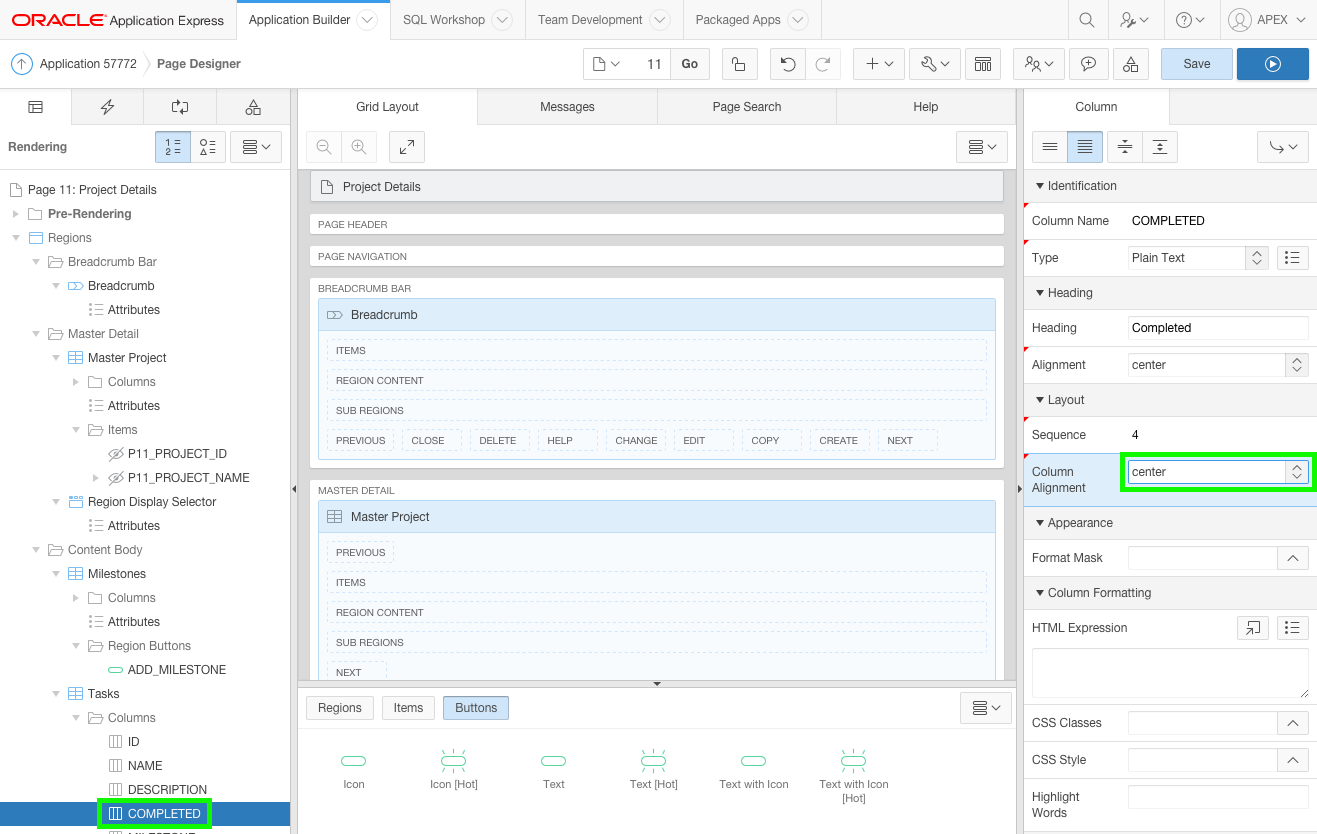Click the Save button

[1196, 64]
